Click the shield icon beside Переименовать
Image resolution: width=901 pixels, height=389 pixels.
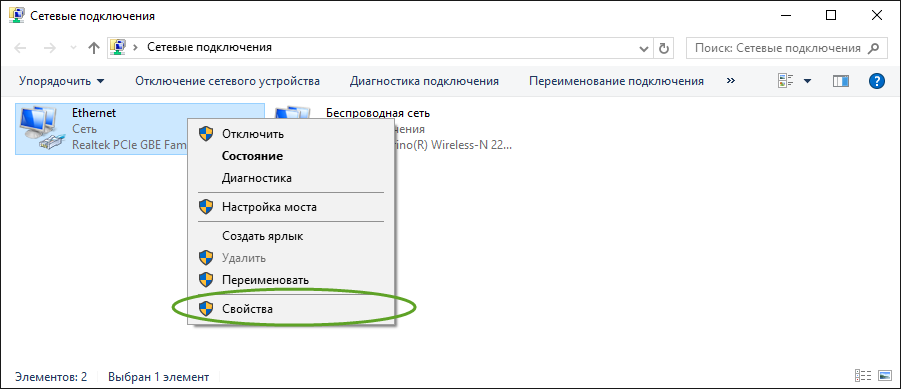coord(205,280)
